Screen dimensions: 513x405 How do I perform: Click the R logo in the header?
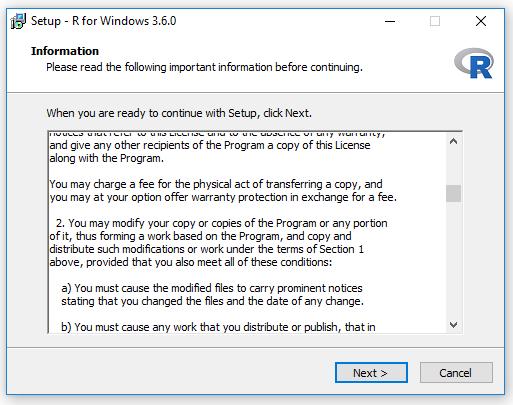[x=474, y=63]
